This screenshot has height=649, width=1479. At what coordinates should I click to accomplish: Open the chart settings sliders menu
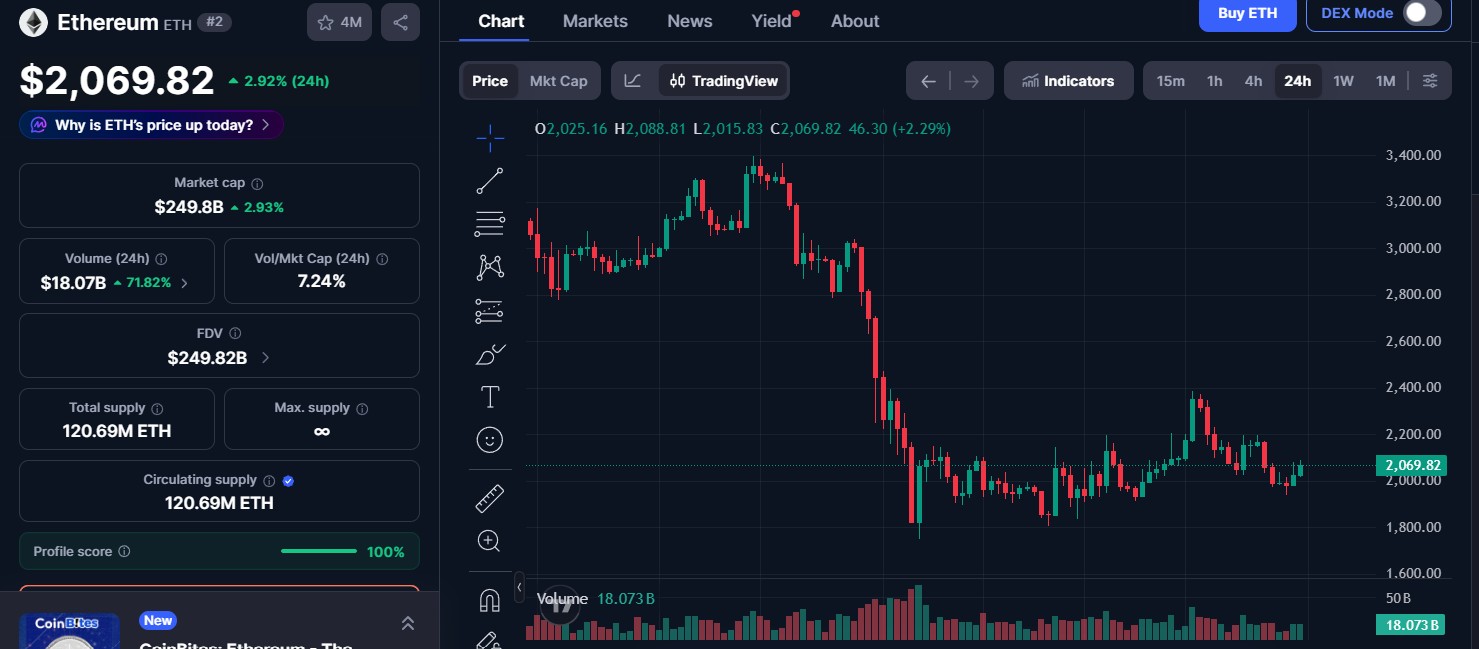(1430, 80)
